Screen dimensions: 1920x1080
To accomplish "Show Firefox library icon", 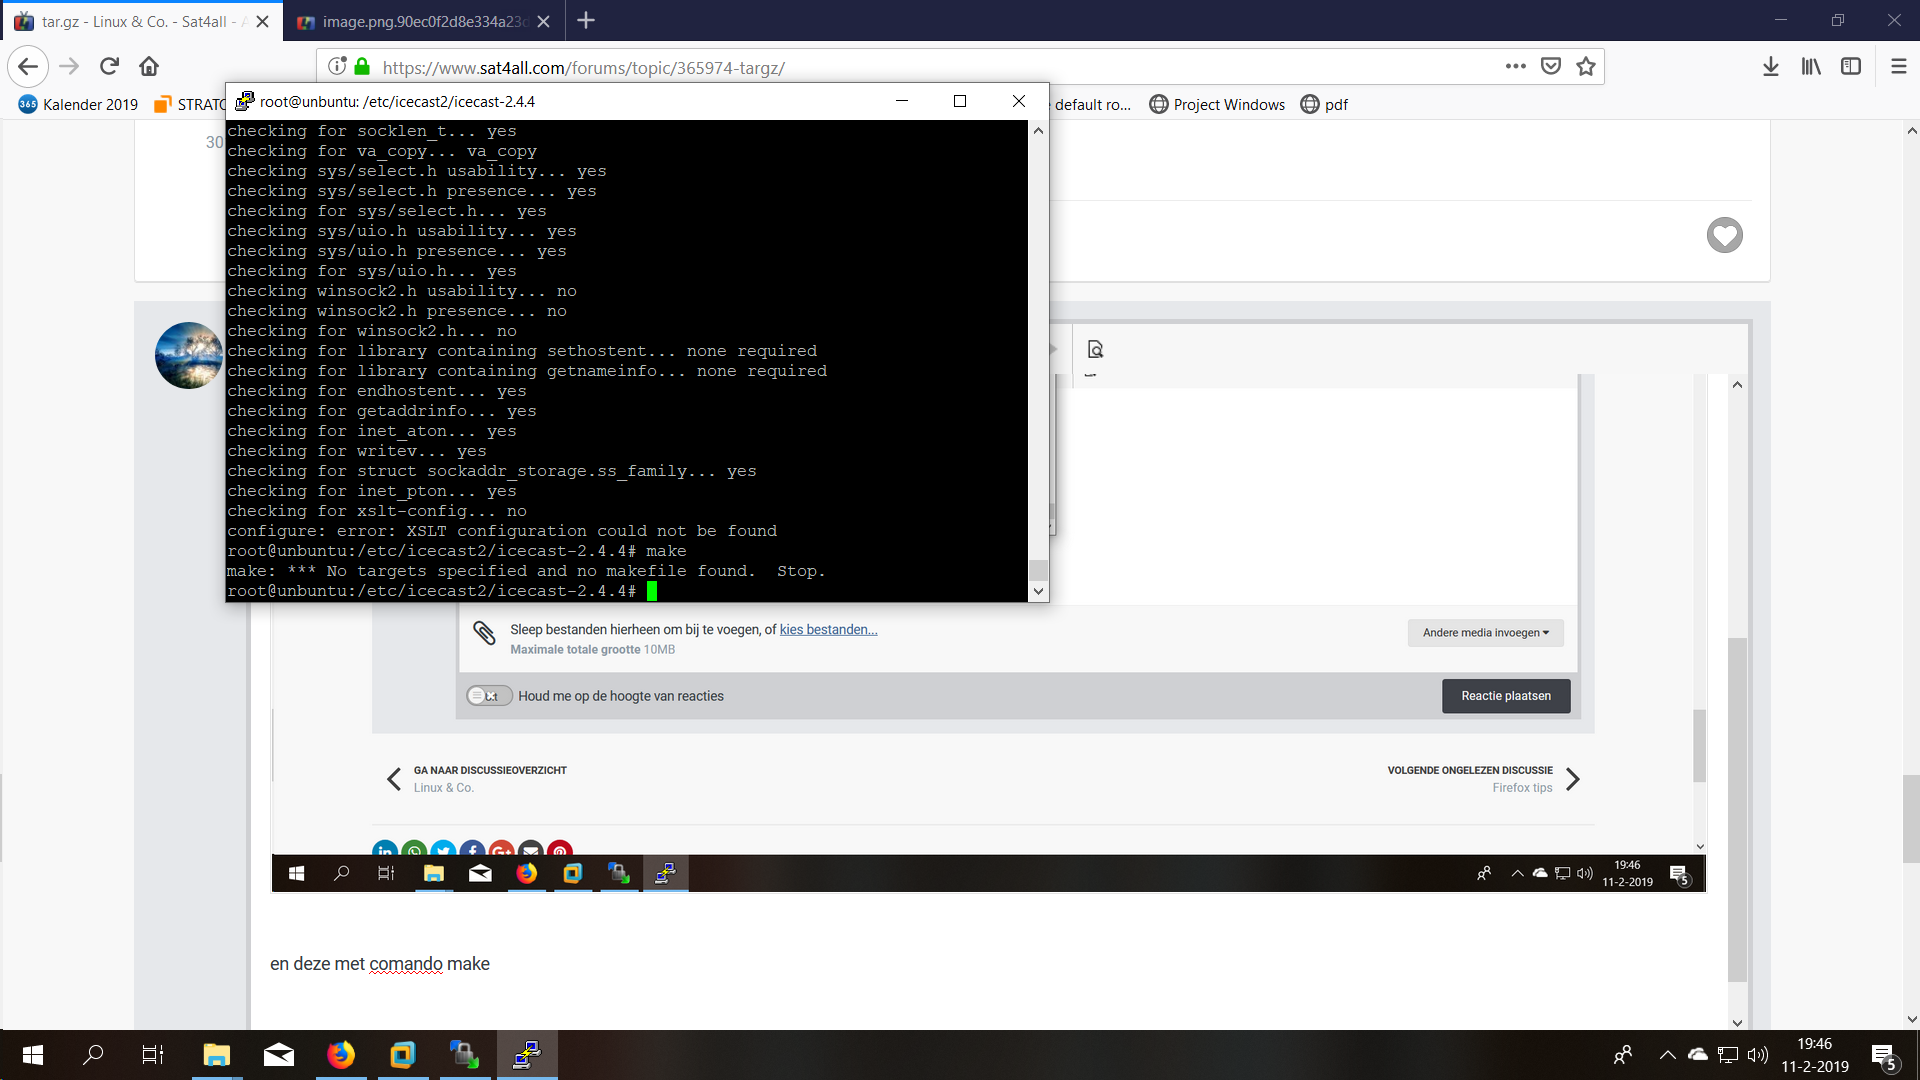I will point(1811,67).
